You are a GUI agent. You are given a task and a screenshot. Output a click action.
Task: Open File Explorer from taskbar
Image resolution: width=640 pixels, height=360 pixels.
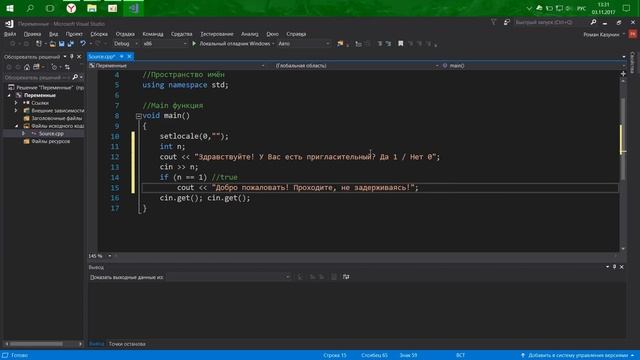(92, 8)
